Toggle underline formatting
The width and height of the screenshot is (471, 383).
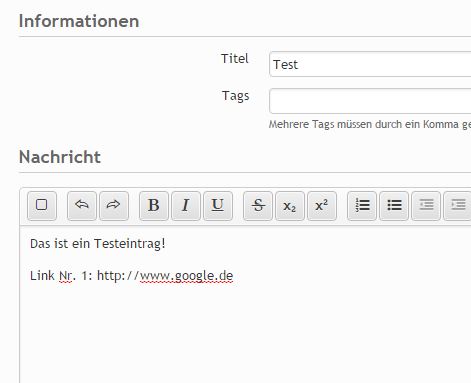tap(218, 206)
